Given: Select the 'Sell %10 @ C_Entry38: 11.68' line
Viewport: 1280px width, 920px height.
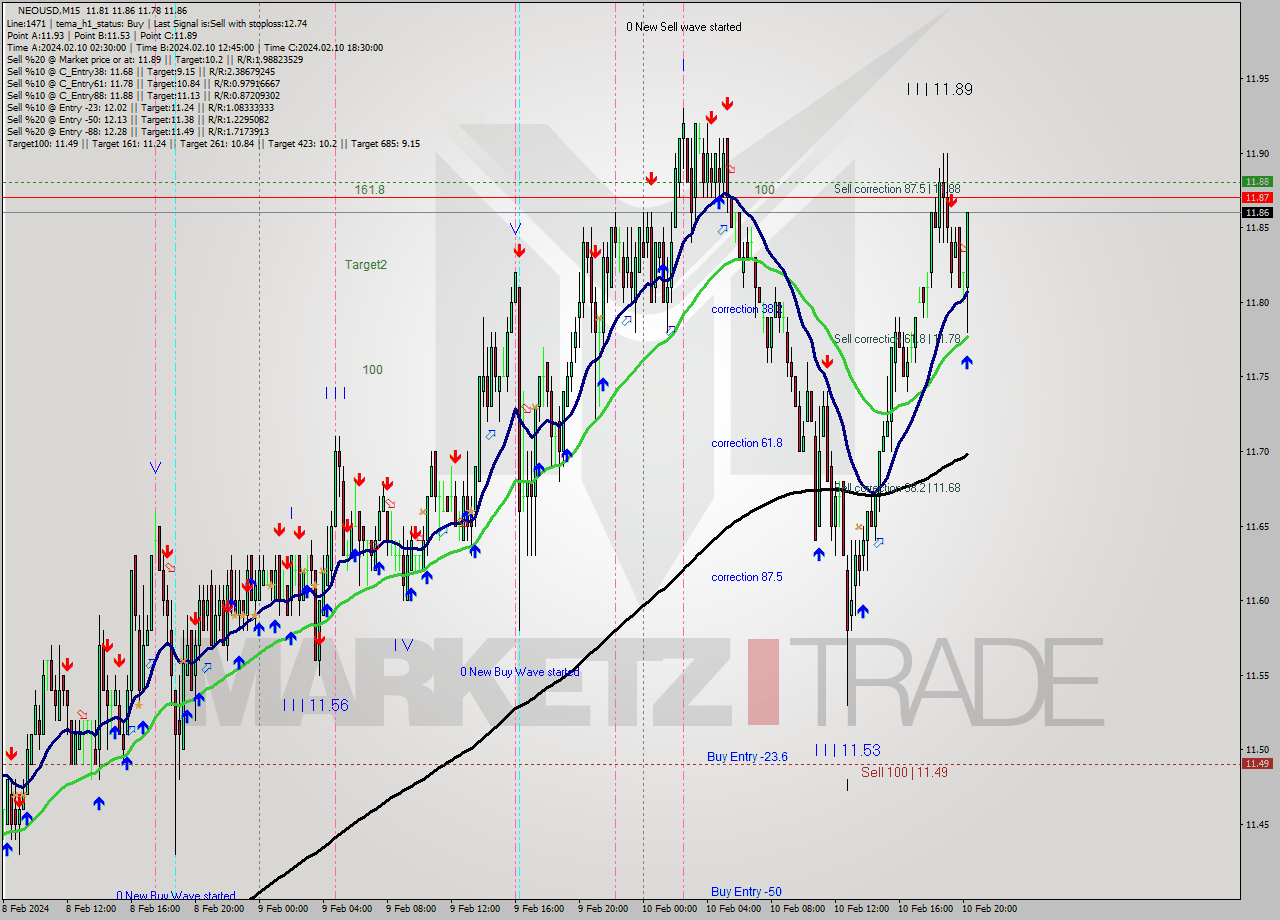Looking at the screenshot, I should [141, 71].
